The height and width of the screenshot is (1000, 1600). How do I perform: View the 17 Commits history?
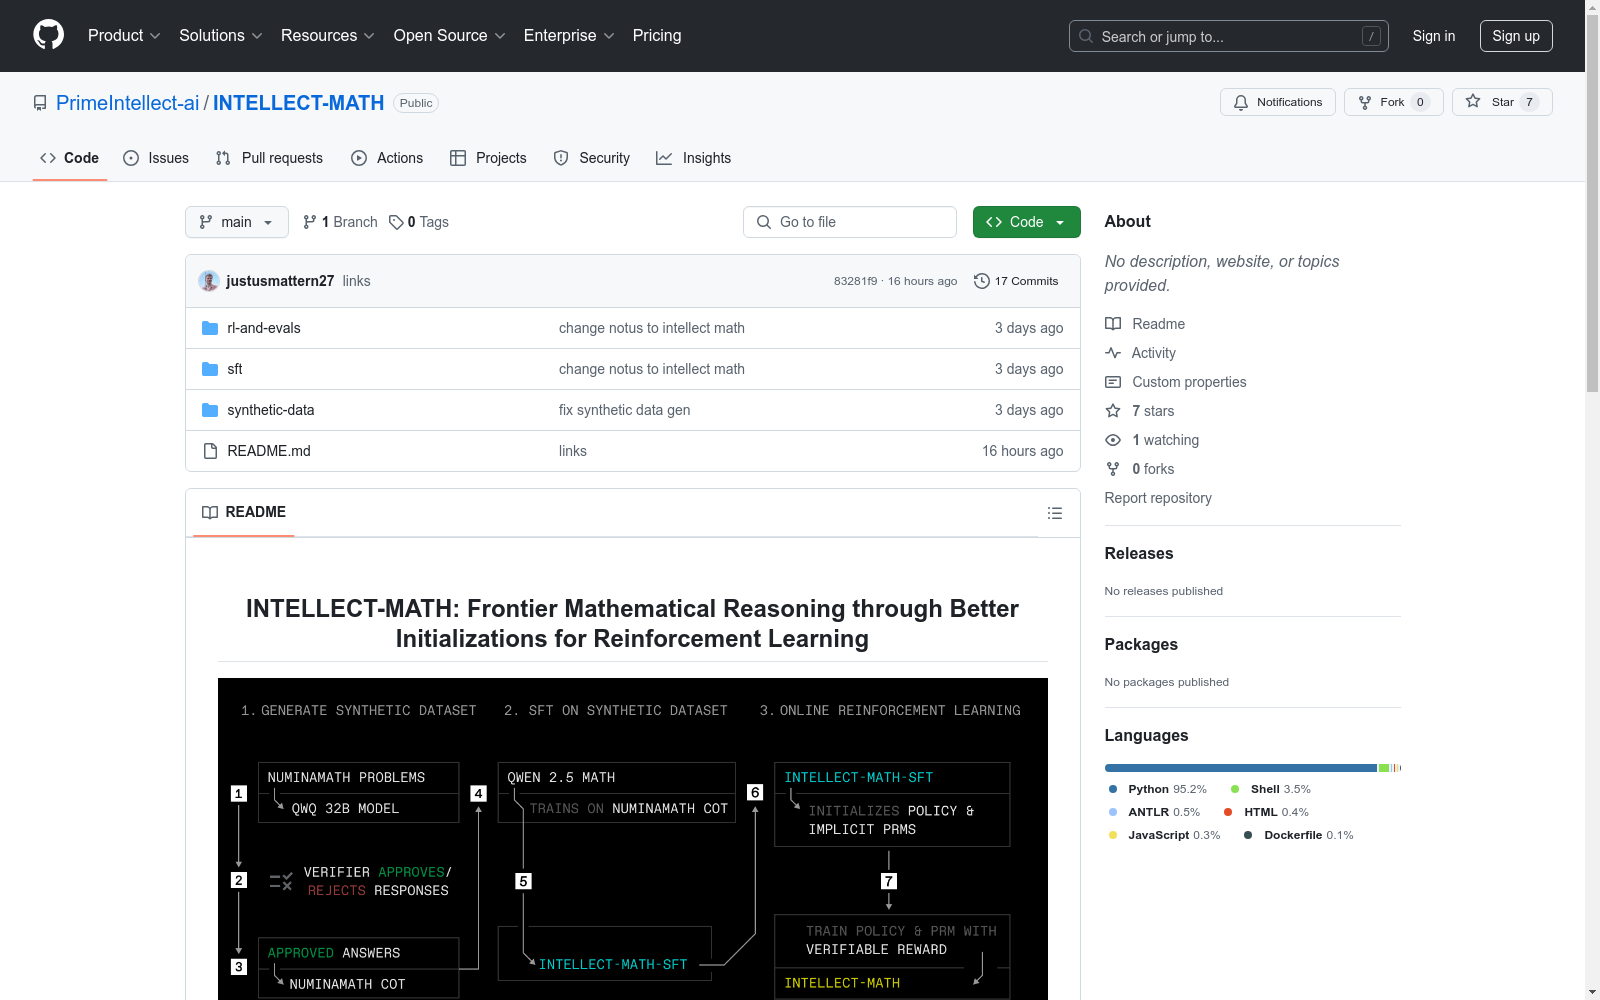(1016, 281)
